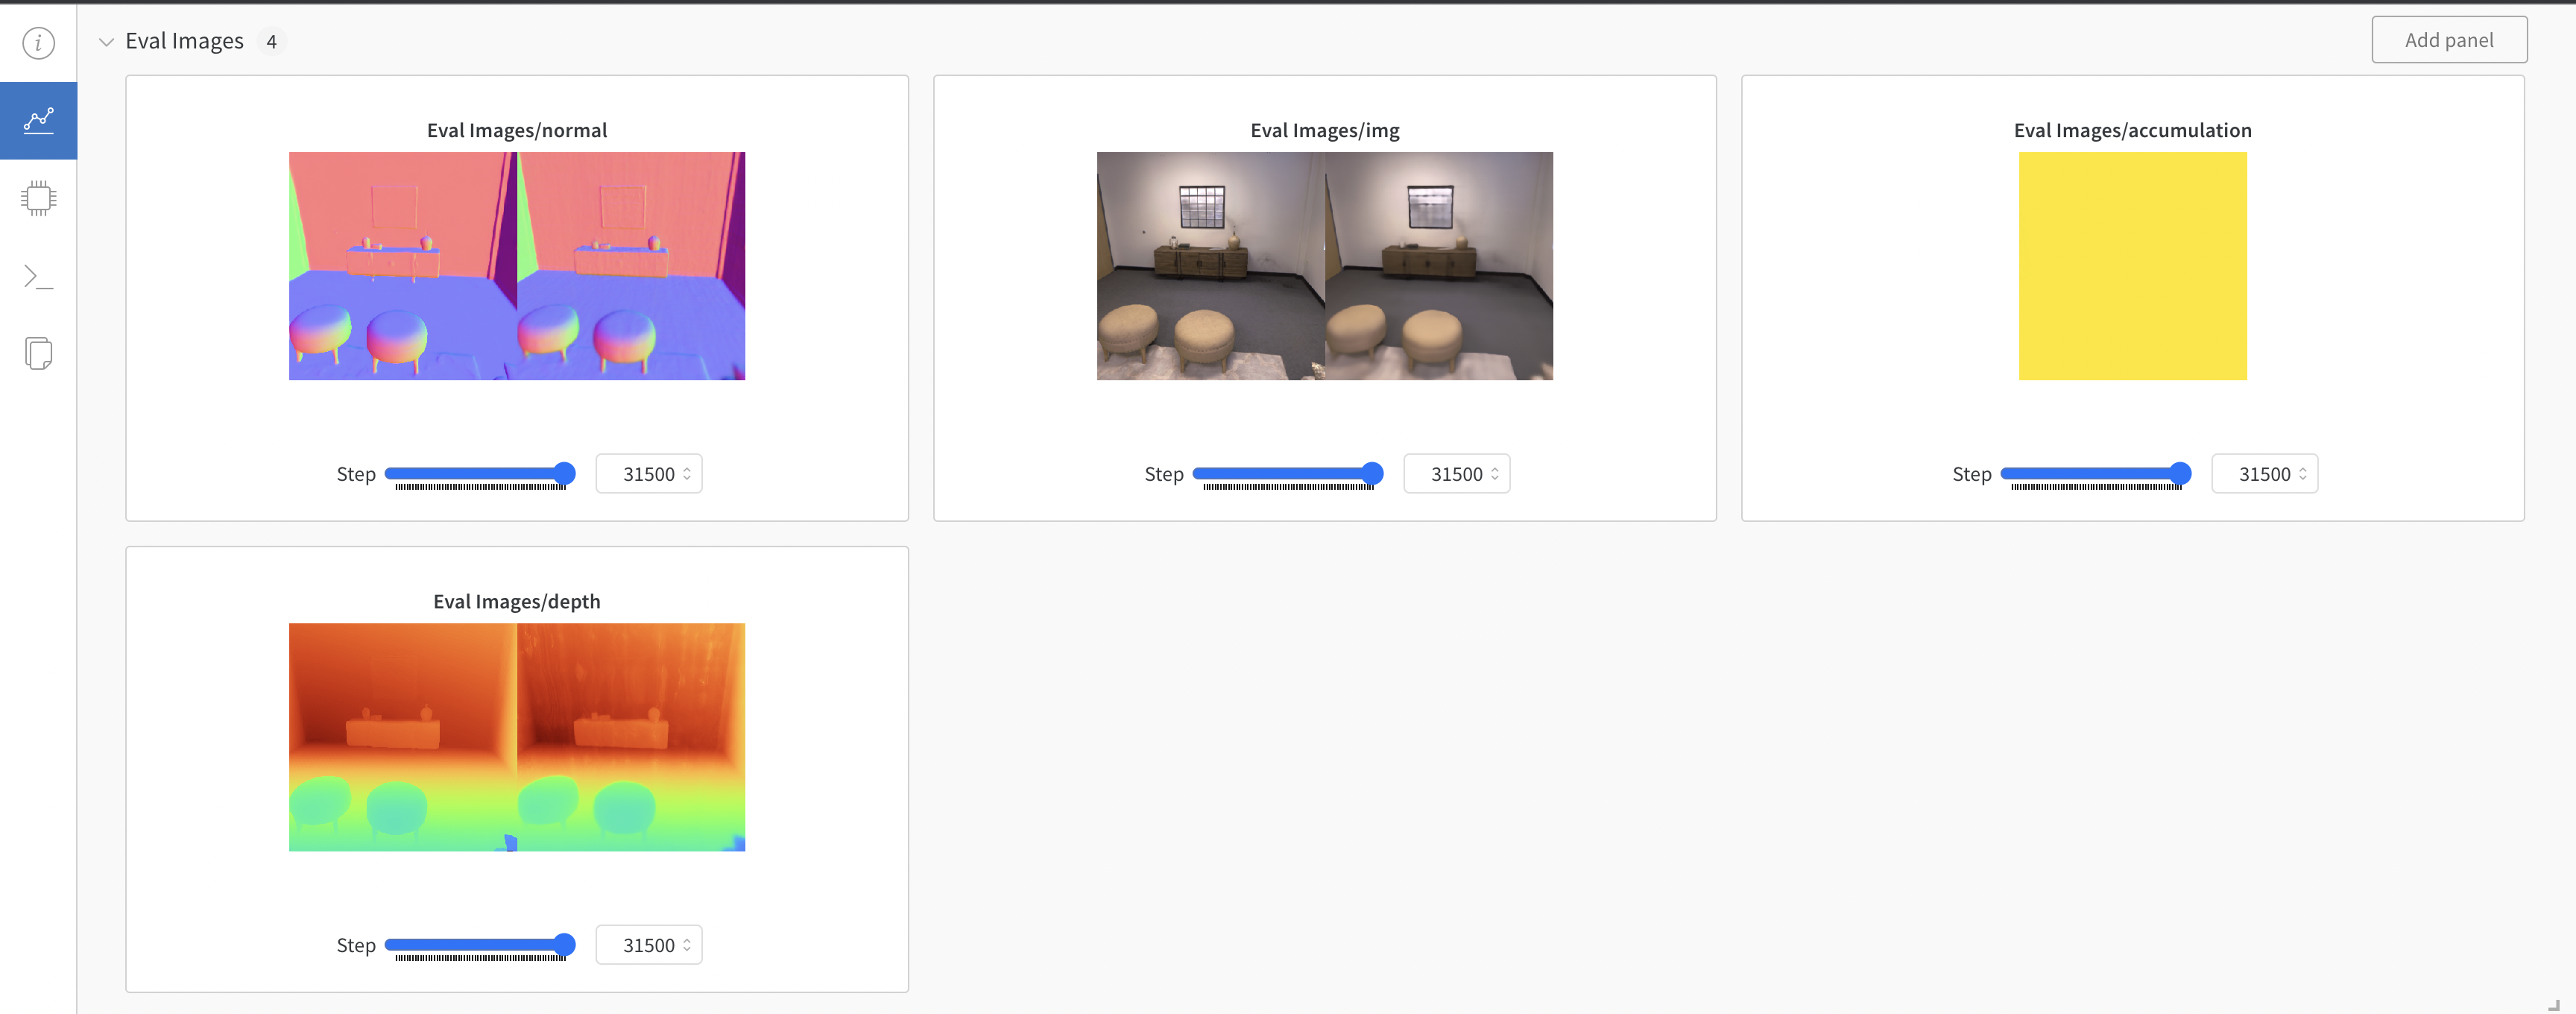Collapse the Eval Images section
This screenshot has height=1014, width=2576.
point(107,41)
